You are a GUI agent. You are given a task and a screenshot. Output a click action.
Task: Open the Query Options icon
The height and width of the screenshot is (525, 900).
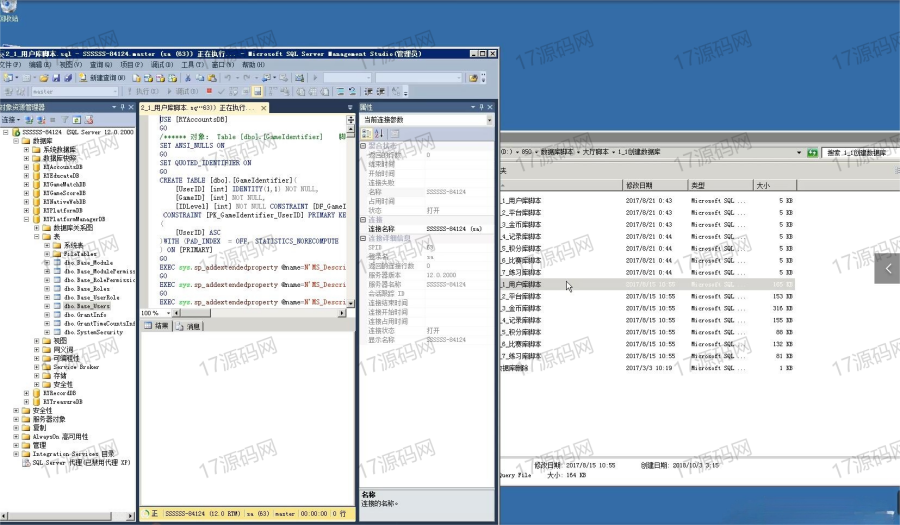coord(246,91)
